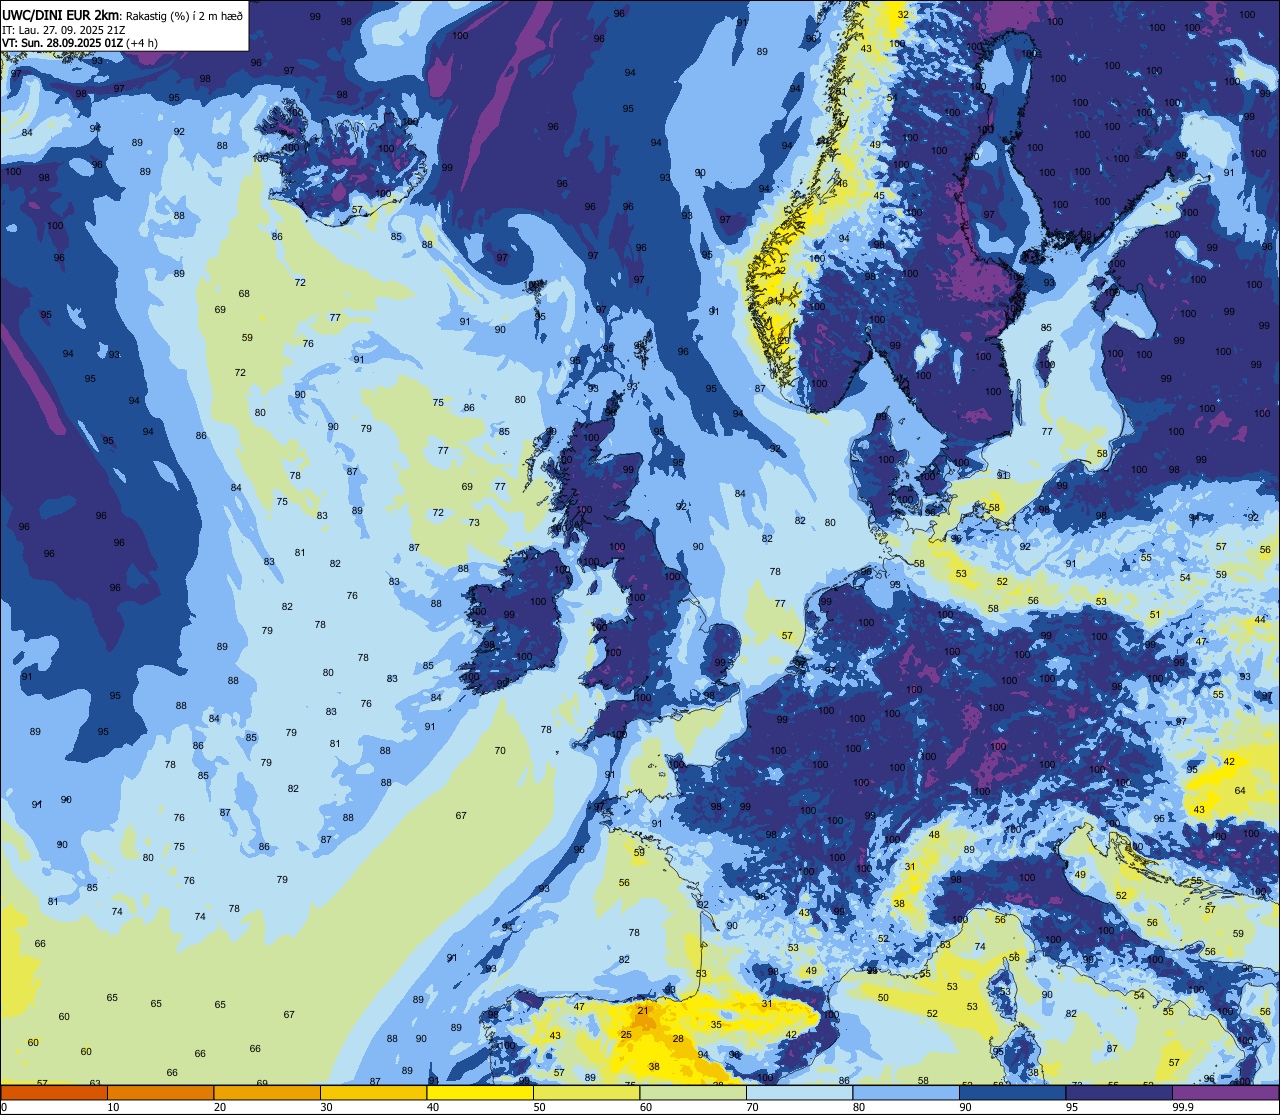The width and height of the screenshot is (1280, 1115).
Task: Click the 90–95 medium blue legend segment
Action: (x=1012, y=1092)
